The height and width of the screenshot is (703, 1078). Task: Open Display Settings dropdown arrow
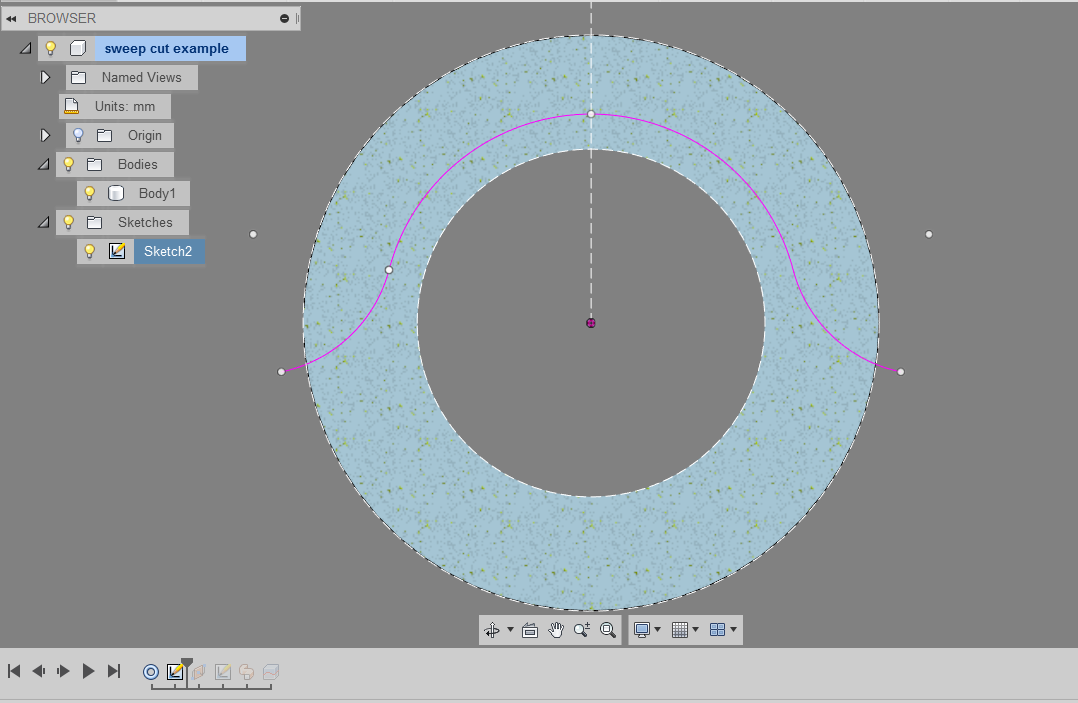click(658, 629)
